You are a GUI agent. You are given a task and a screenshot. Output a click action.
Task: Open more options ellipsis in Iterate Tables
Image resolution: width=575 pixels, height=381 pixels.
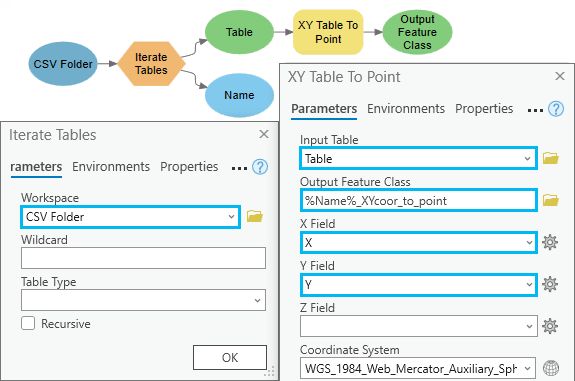[x=239, y=169]
